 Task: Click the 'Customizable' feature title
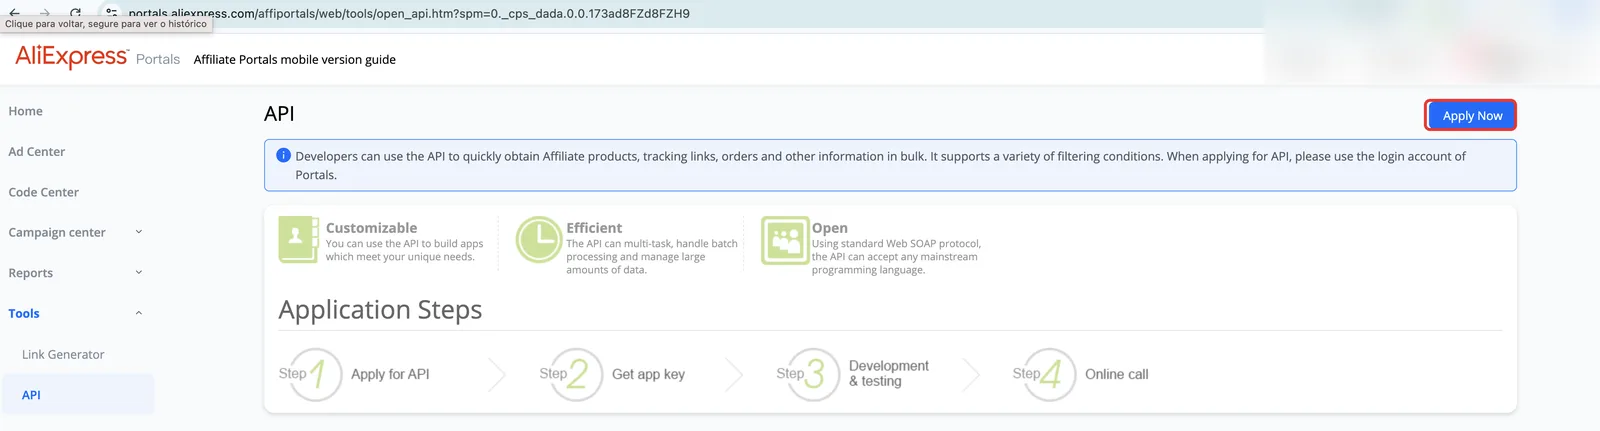[371, 228]
